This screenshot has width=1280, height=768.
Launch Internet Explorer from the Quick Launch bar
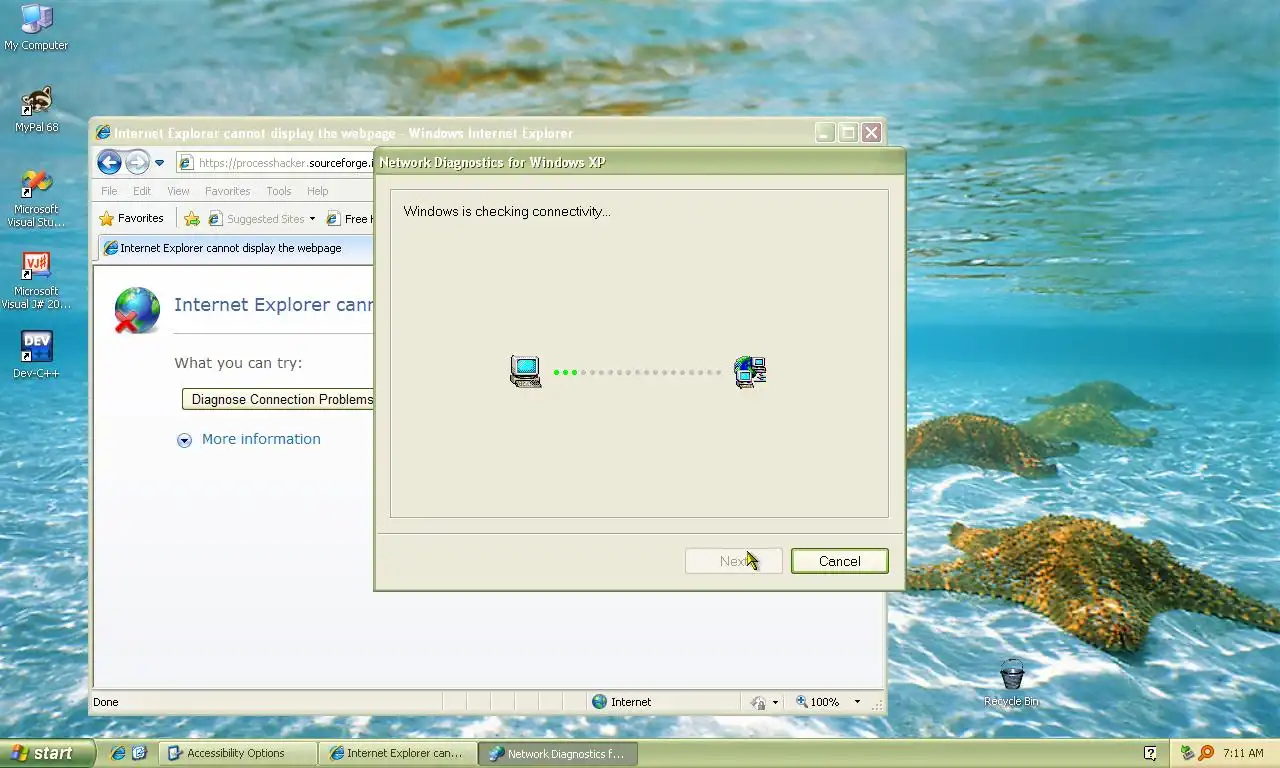click(x=119, y=753)
